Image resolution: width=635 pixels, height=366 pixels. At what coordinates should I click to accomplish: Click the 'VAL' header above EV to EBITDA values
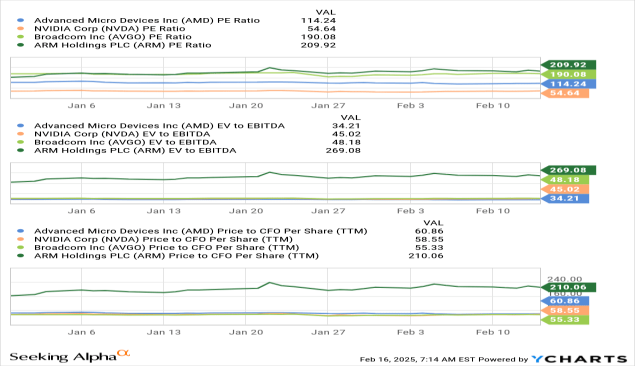point(350,118)
